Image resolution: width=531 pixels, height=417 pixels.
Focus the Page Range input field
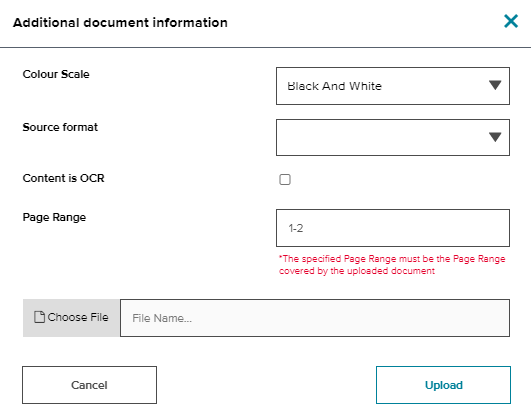click(x=393, y=228)
